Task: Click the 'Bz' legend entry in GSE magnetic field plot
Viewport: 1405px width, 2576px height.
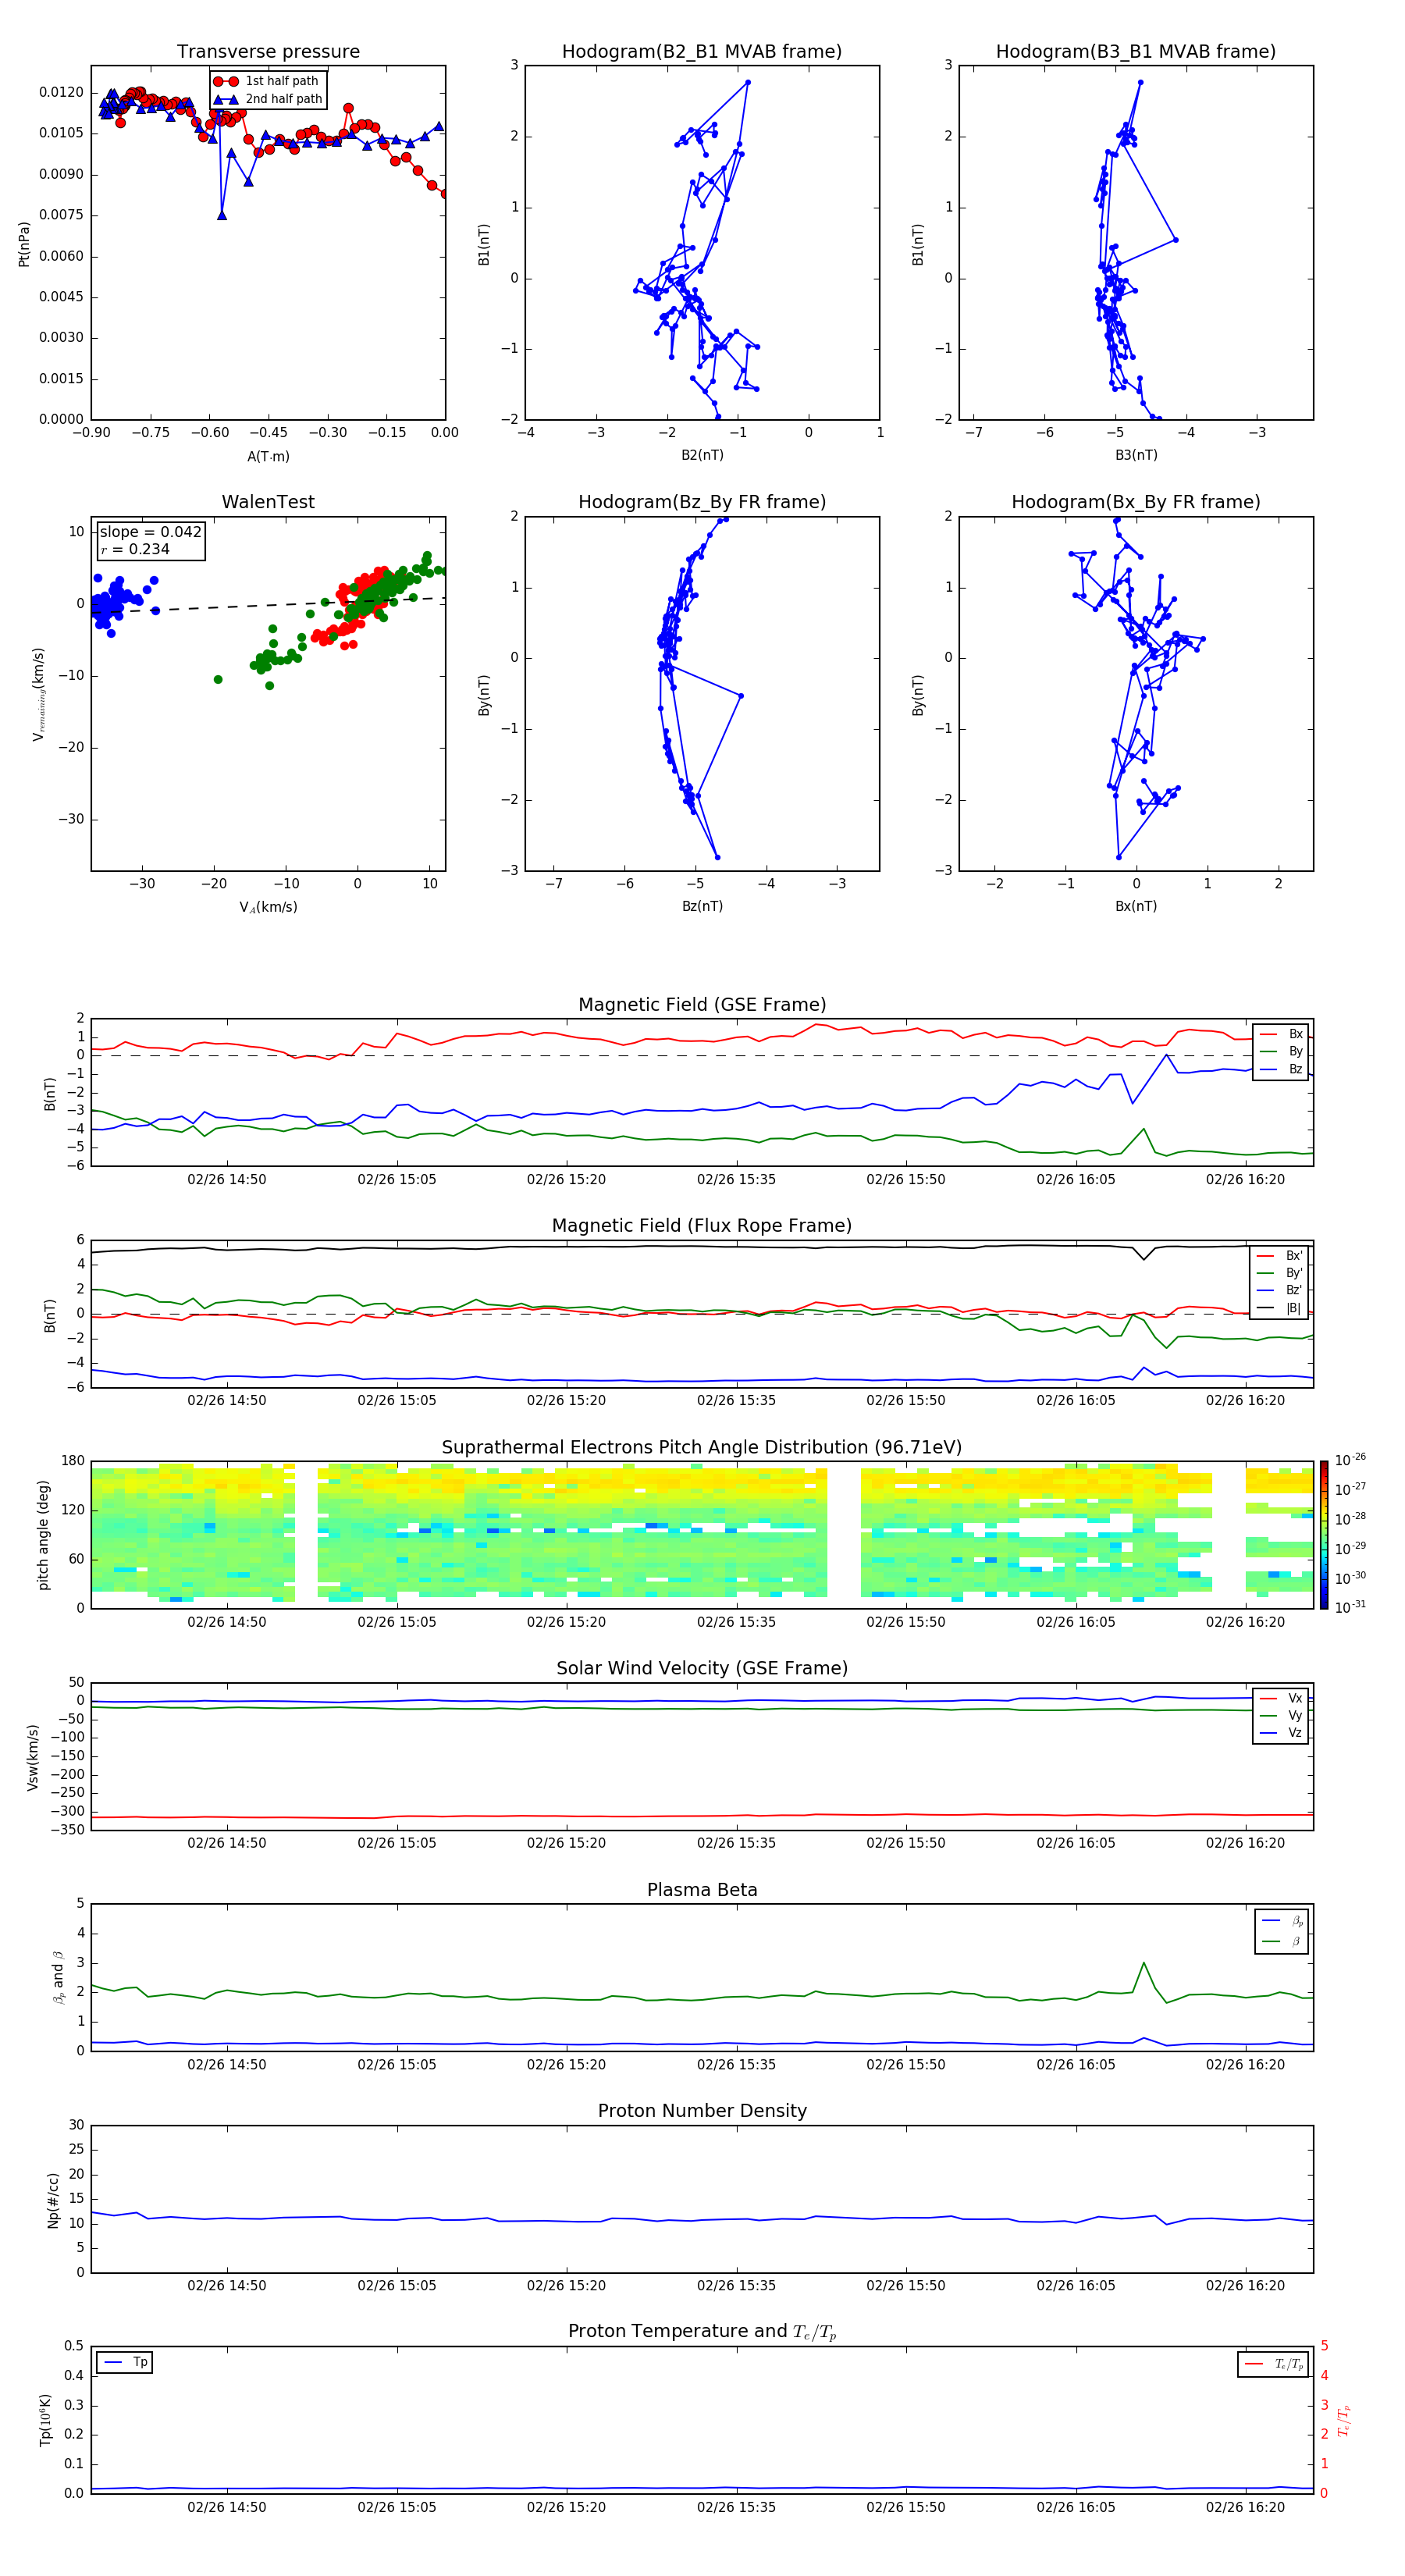Action: pyautogui.click(x=1281, y=1069)
